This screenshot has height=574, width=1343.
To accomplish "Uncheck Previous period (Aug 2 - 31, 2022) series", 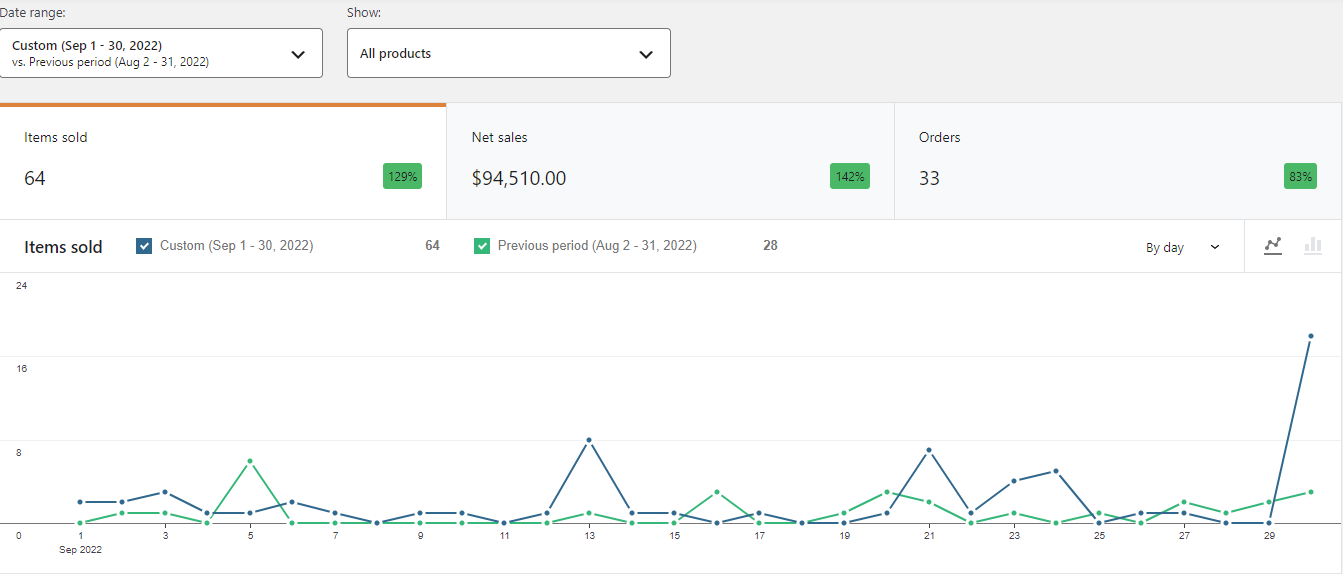I will (482, 246).
